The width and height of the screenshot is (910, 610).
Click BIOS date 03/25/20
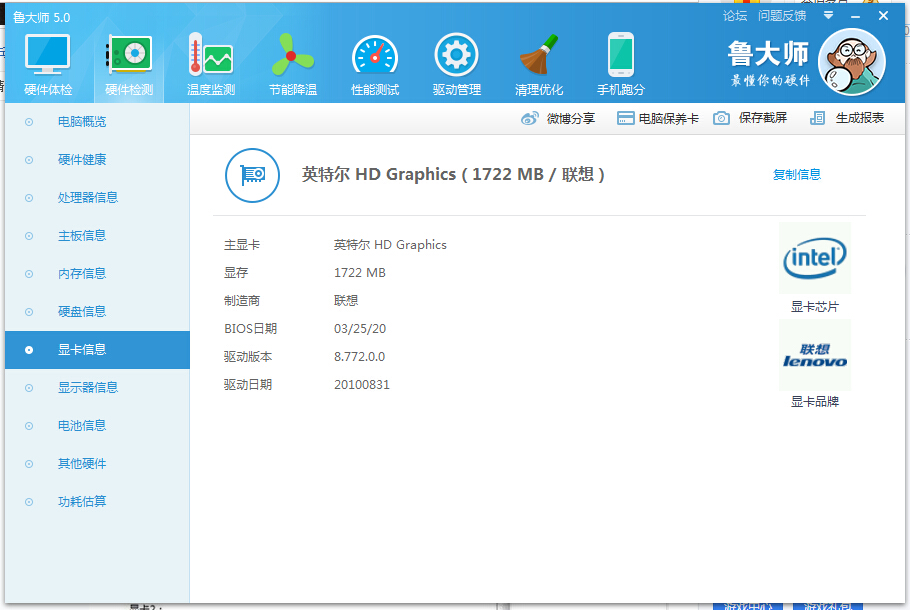360,329
